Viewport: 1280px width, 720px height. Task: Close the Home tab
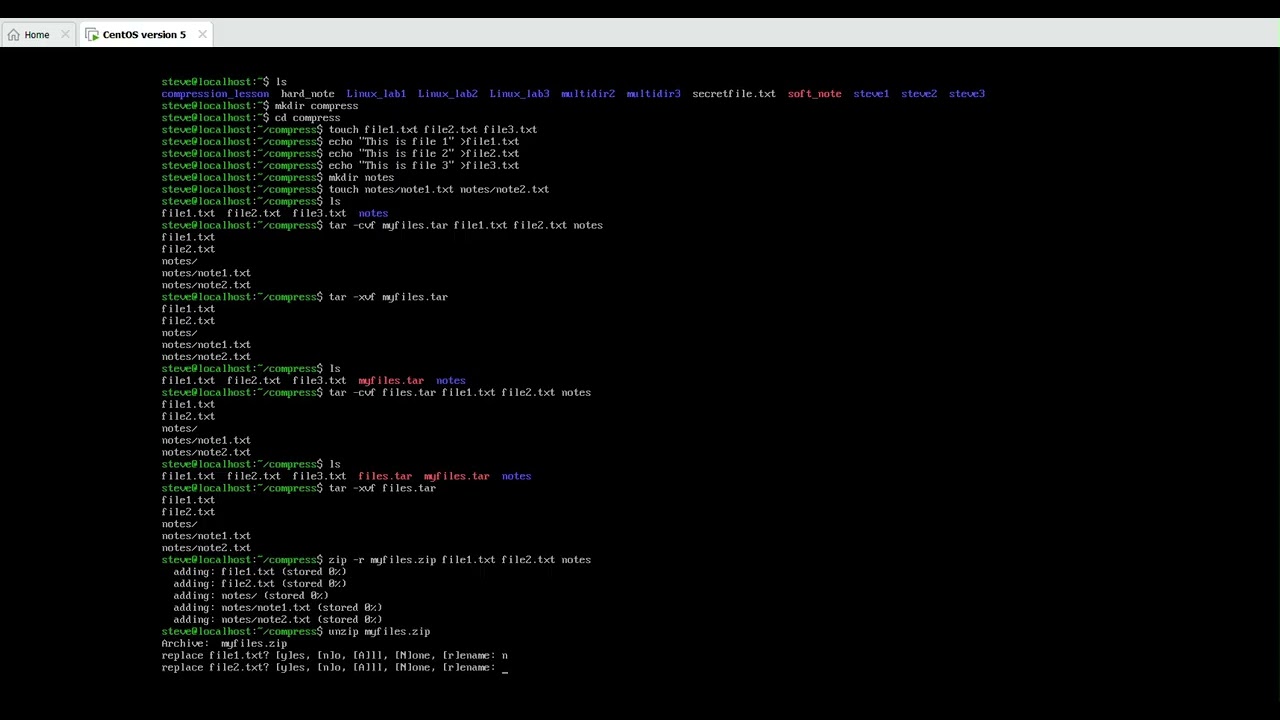tap(65, 34)
